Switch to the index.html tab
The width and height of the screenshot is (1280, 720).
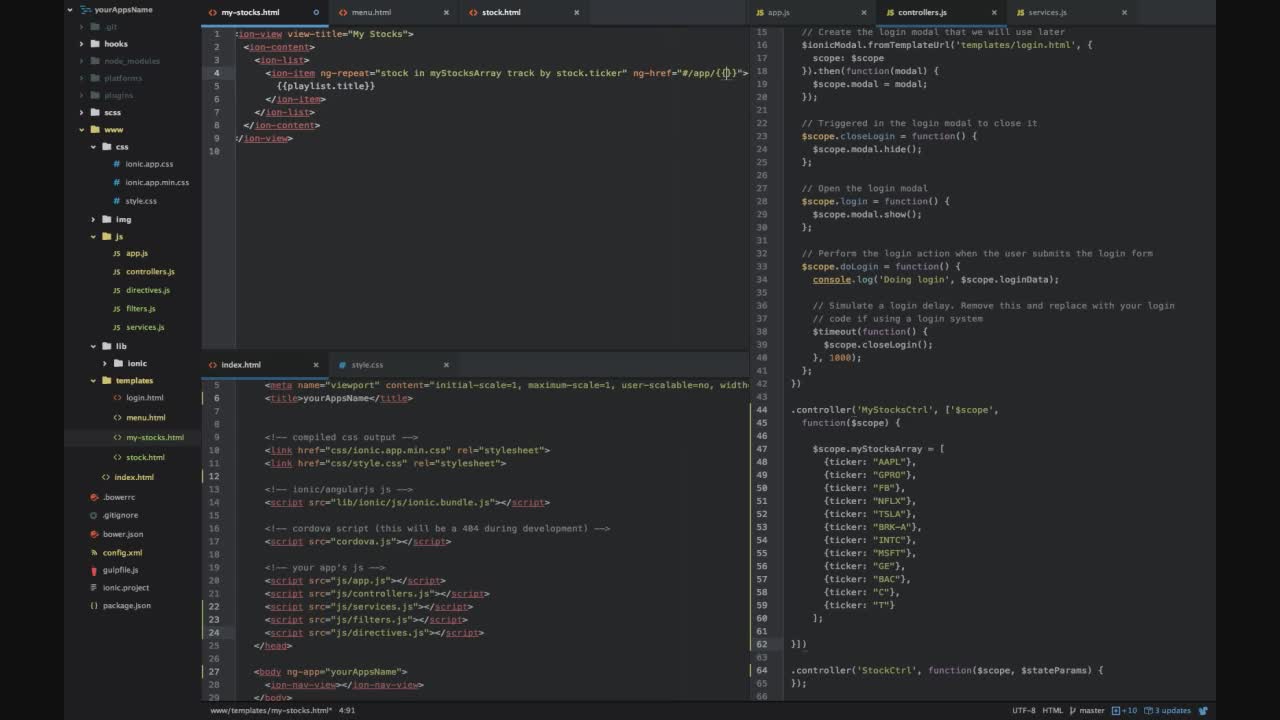[265, 365]
